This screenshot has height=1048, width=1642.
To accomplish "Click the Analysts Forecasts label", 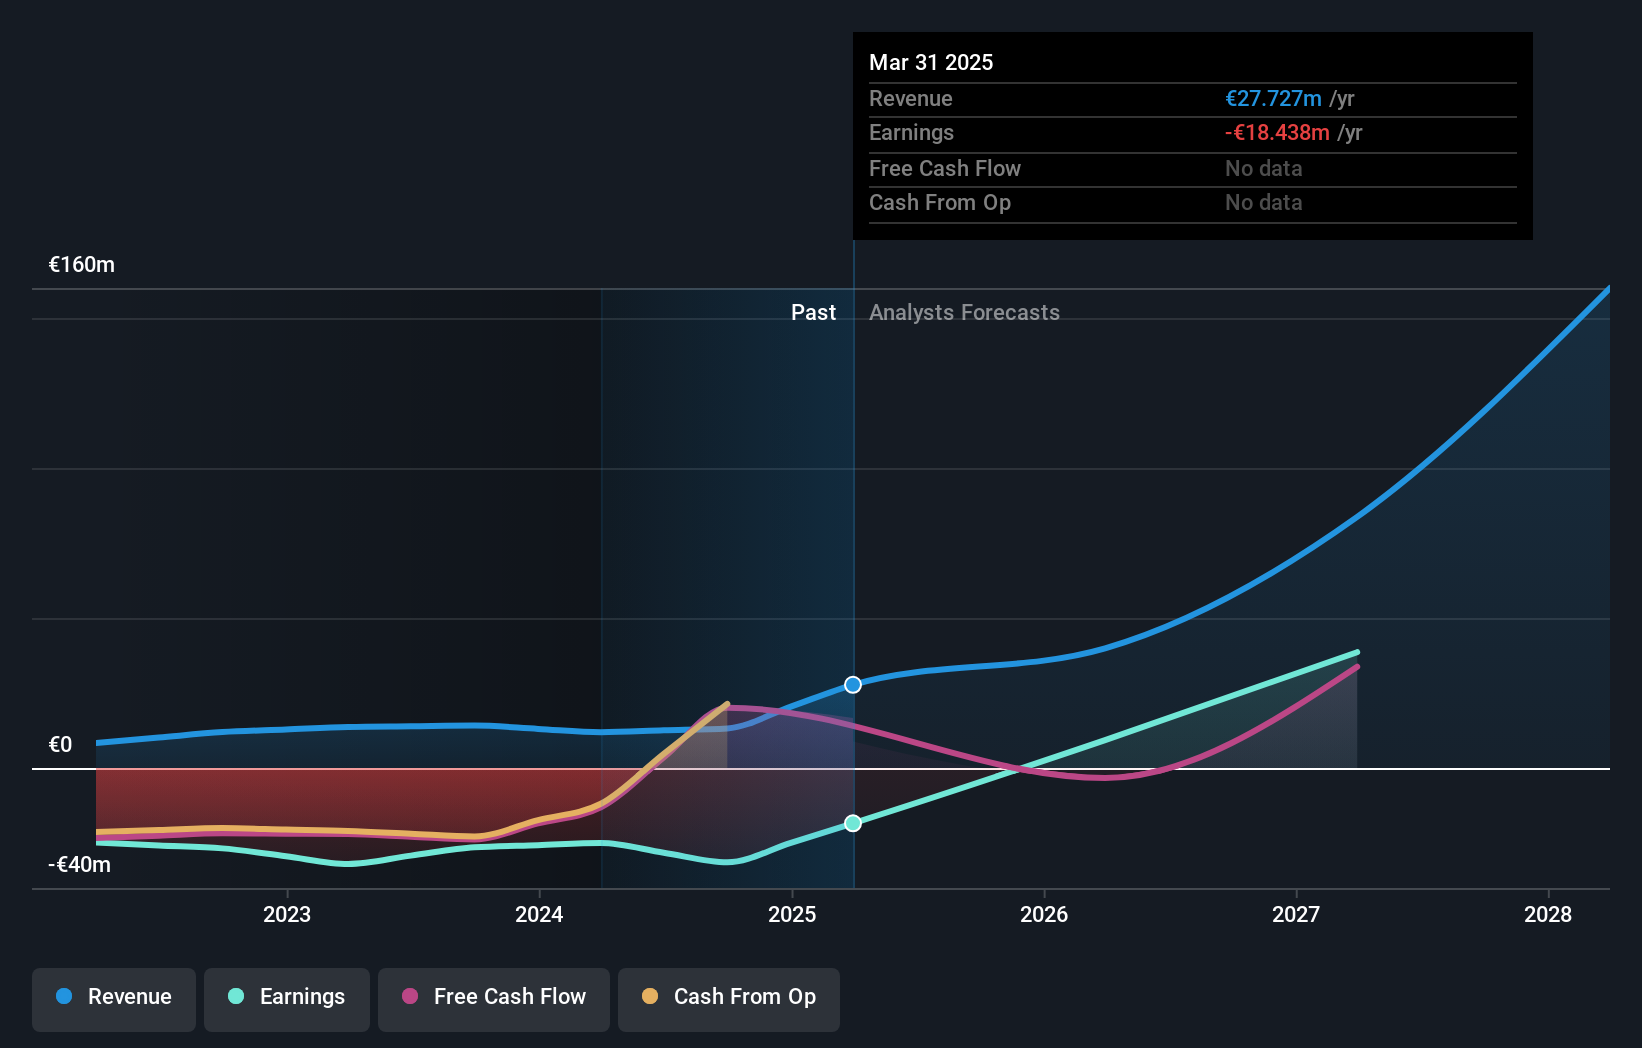I will (x=964, y=313).
